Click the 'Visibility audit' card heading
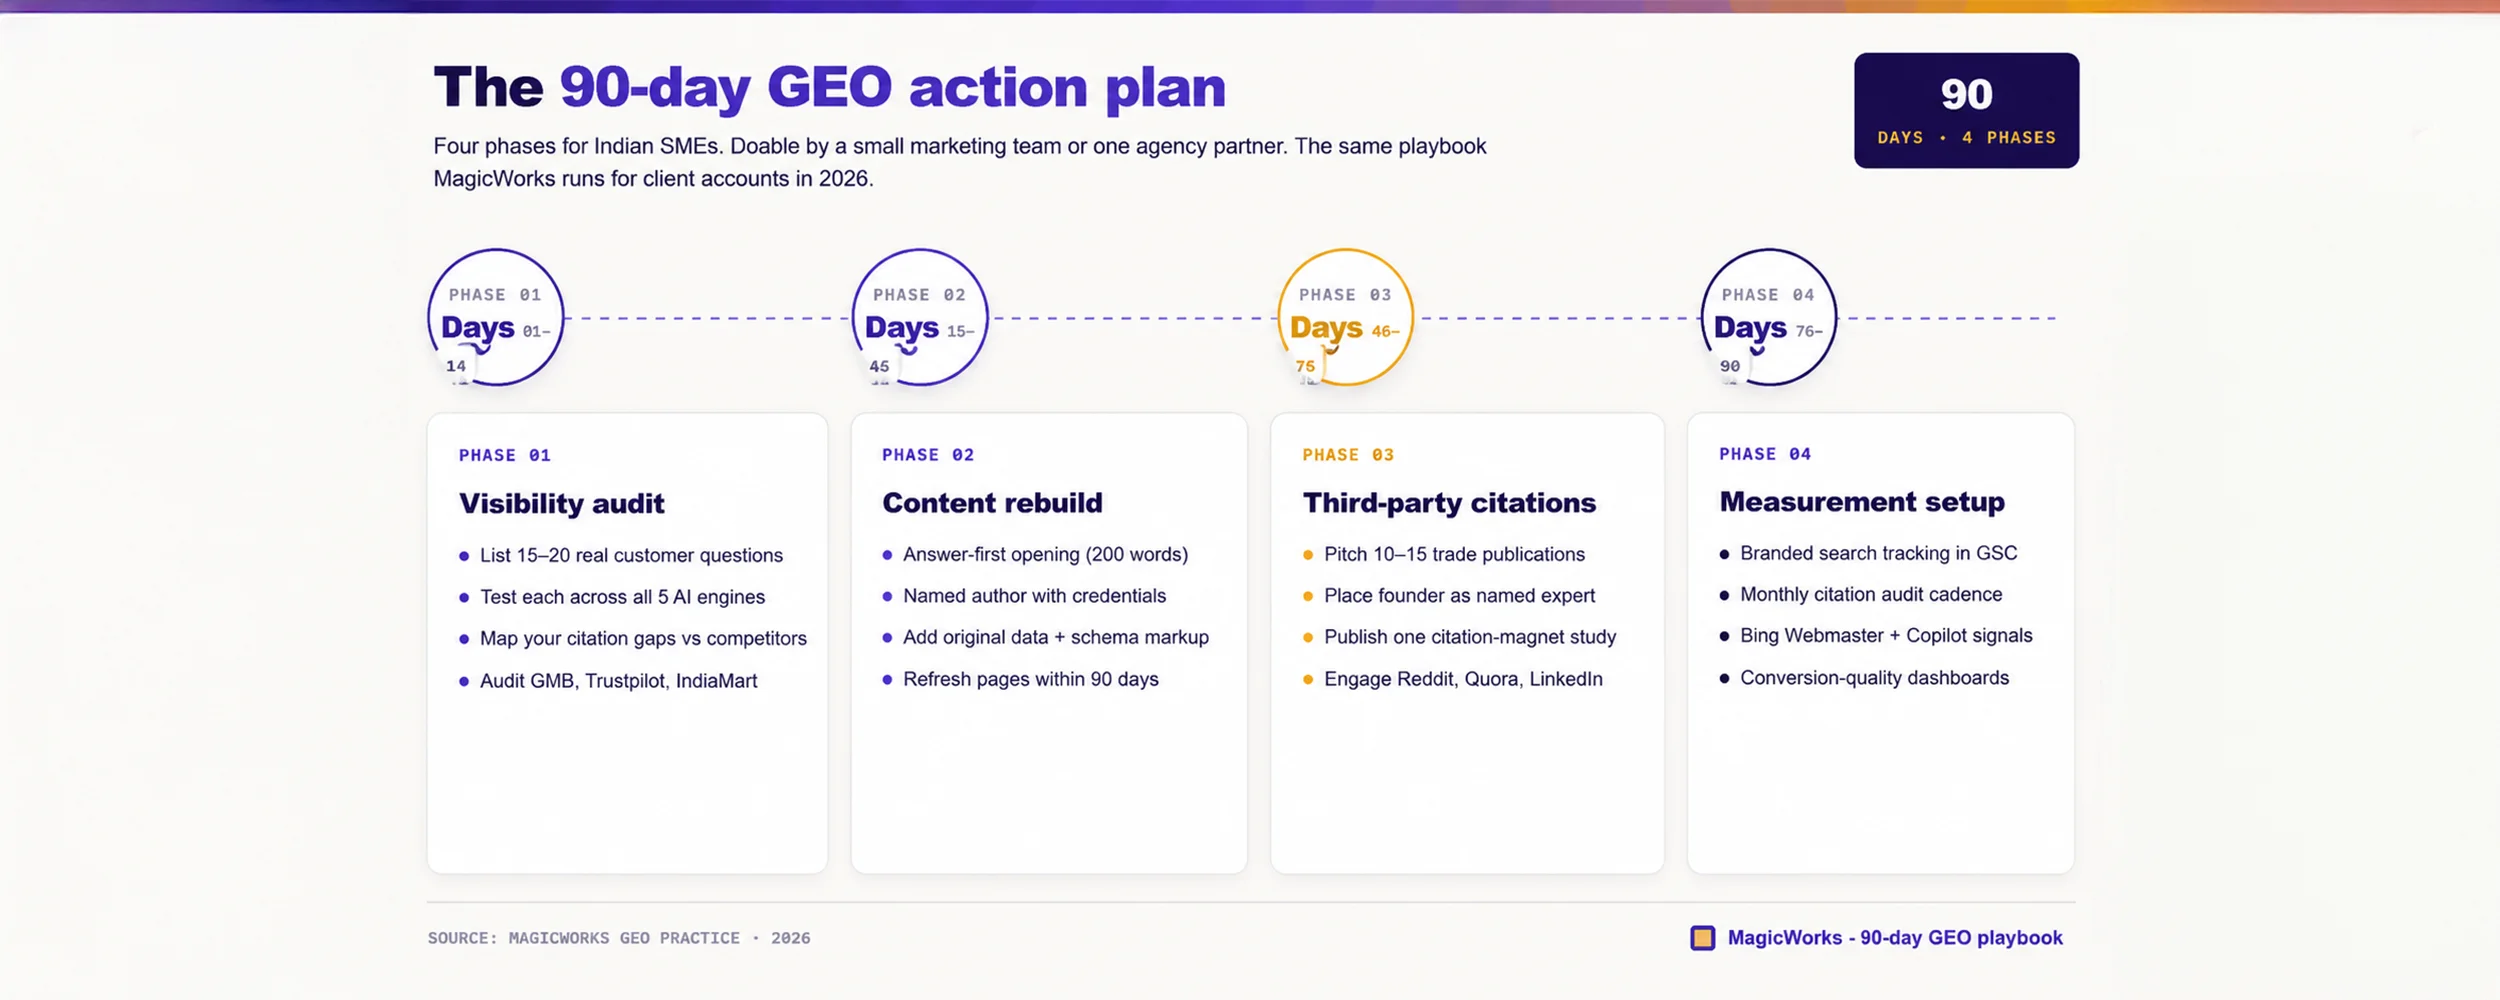Image resolution: width=2500 pixels, height=1000 pixels. (x=561, y=503)
